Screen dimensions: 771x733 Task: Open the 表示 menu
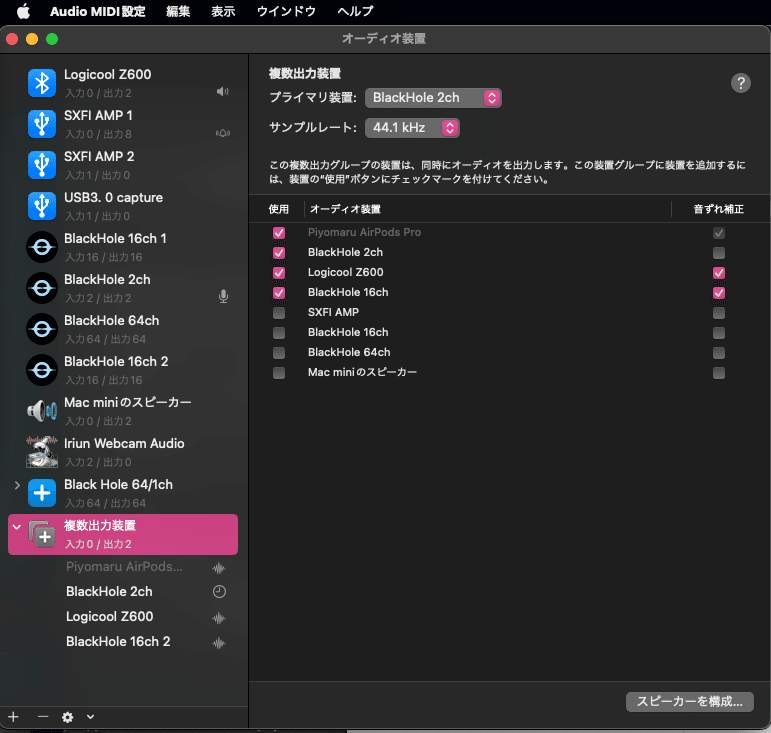pyautogui.click(x=223, y=11)
